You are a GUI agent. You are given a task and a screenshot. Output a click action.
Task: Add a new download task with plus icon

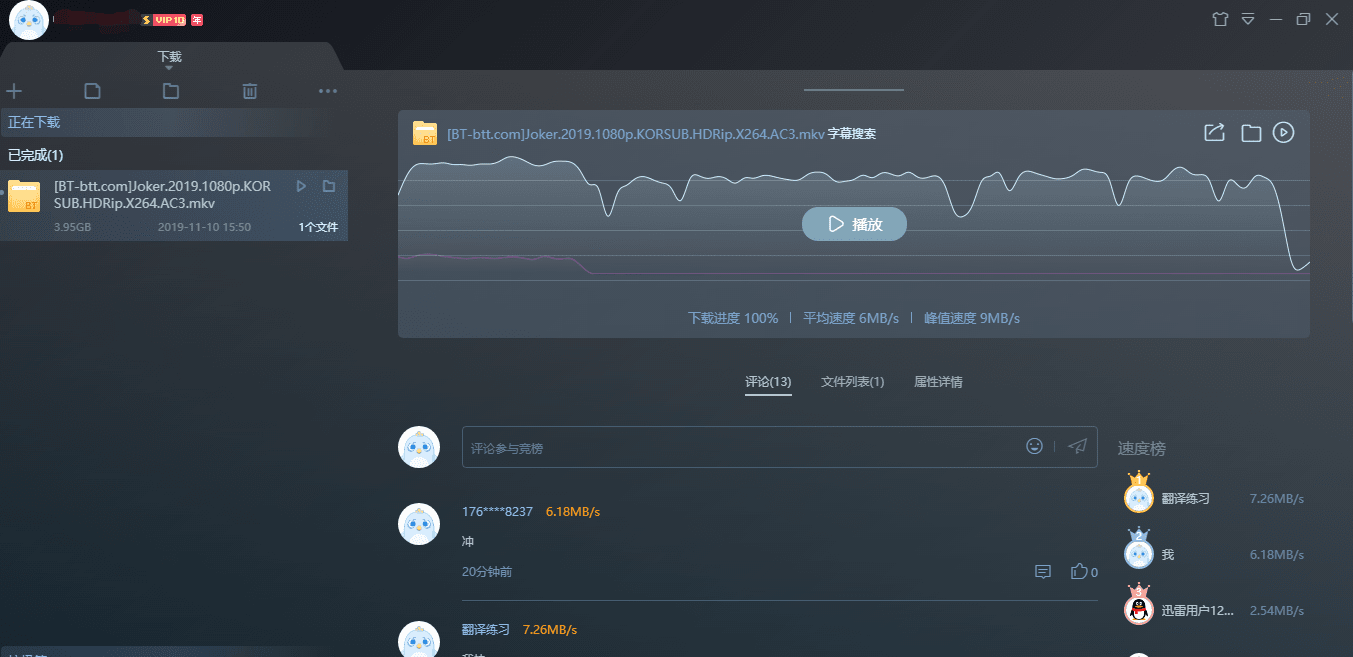tap(14, 90)
